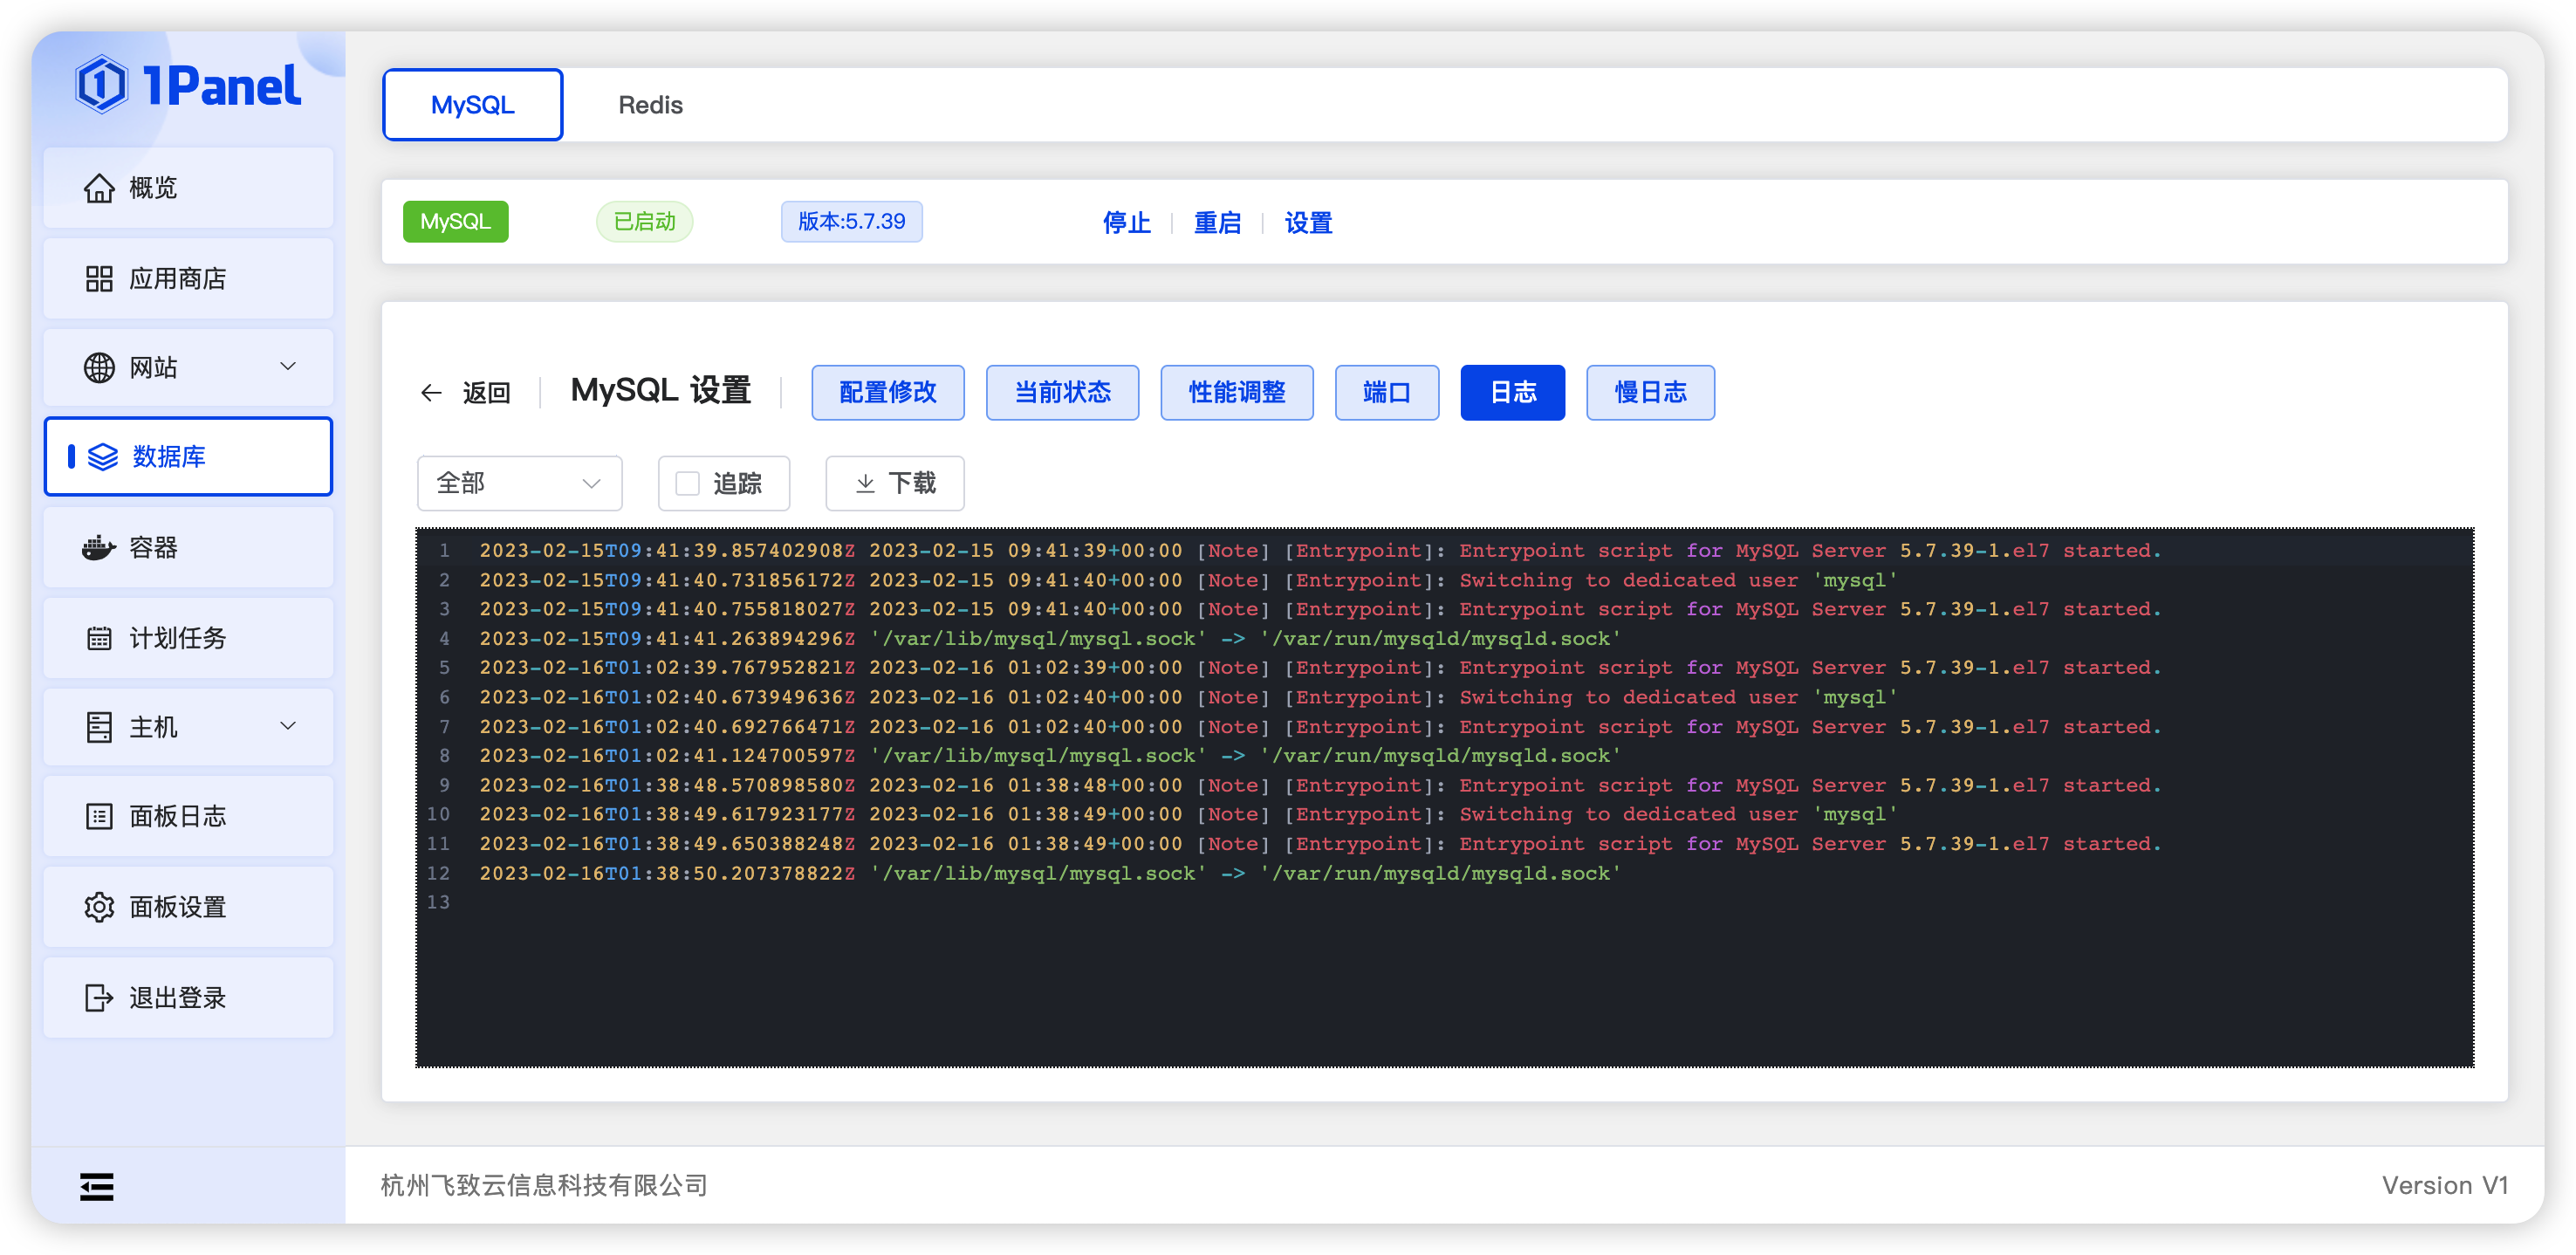Switch to the Redis tab
Screen dimensions: 2576x1255
[650, 104]
